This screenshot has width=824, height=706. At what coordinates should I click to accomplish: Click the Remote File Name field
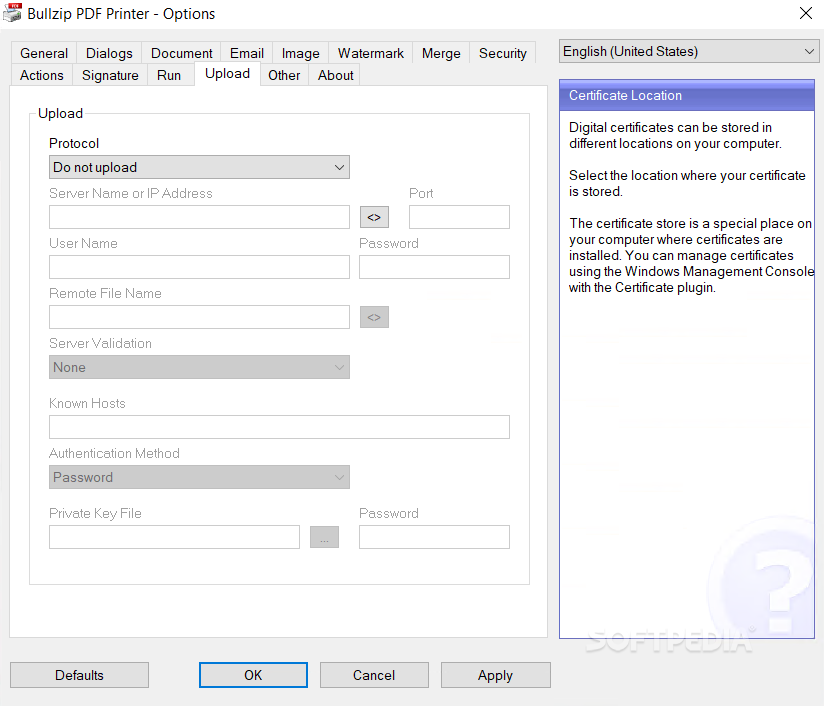[199, 317]
